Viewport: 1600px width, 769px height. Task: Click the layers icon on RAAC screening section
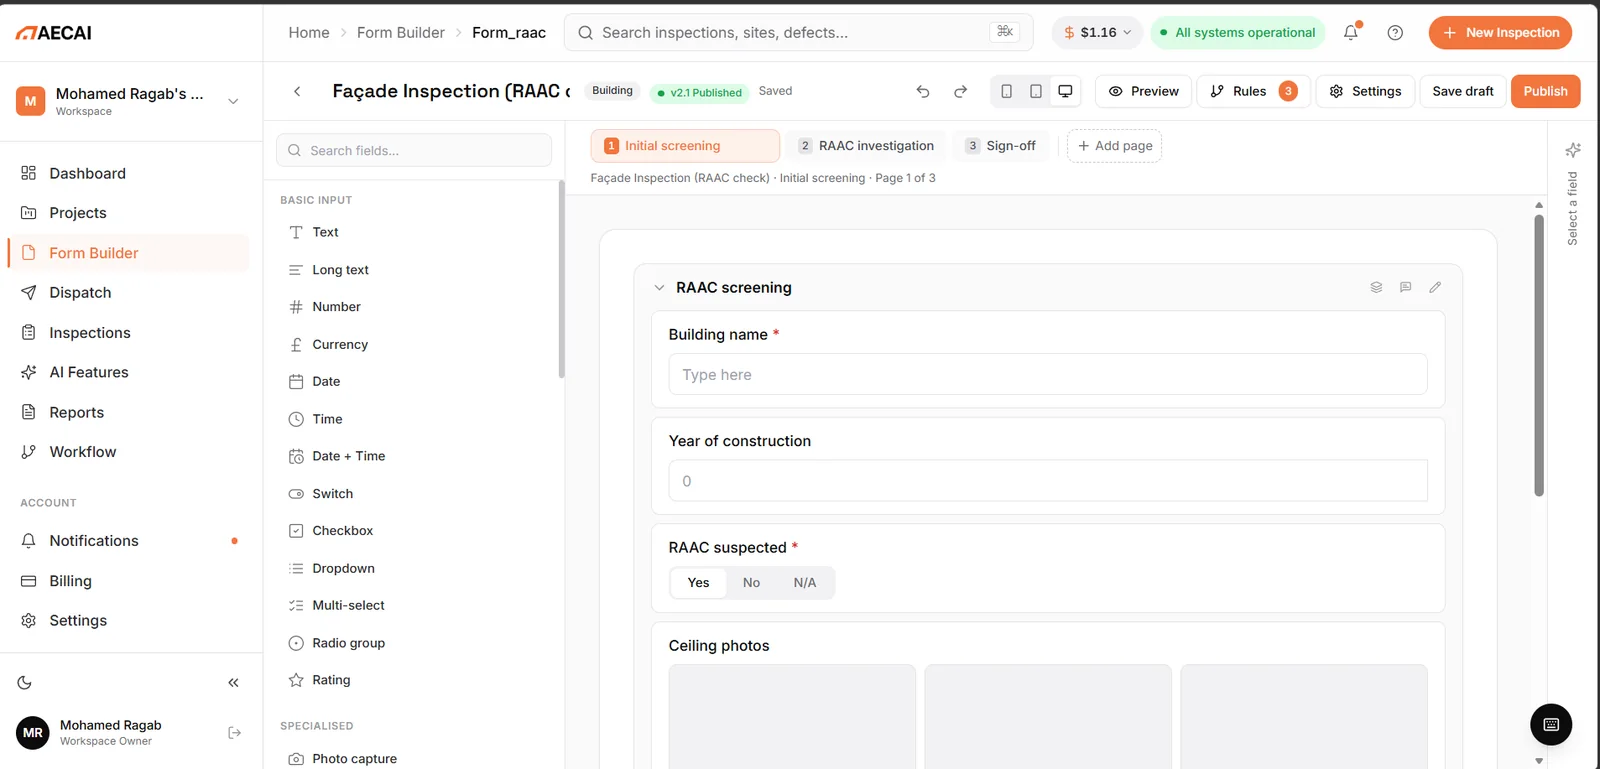[1376, 287]
